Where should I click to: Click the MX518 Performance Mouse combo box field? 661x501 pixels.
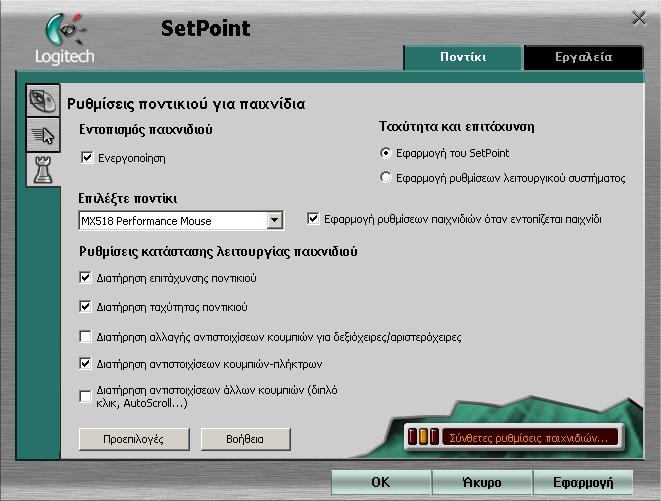181,220
